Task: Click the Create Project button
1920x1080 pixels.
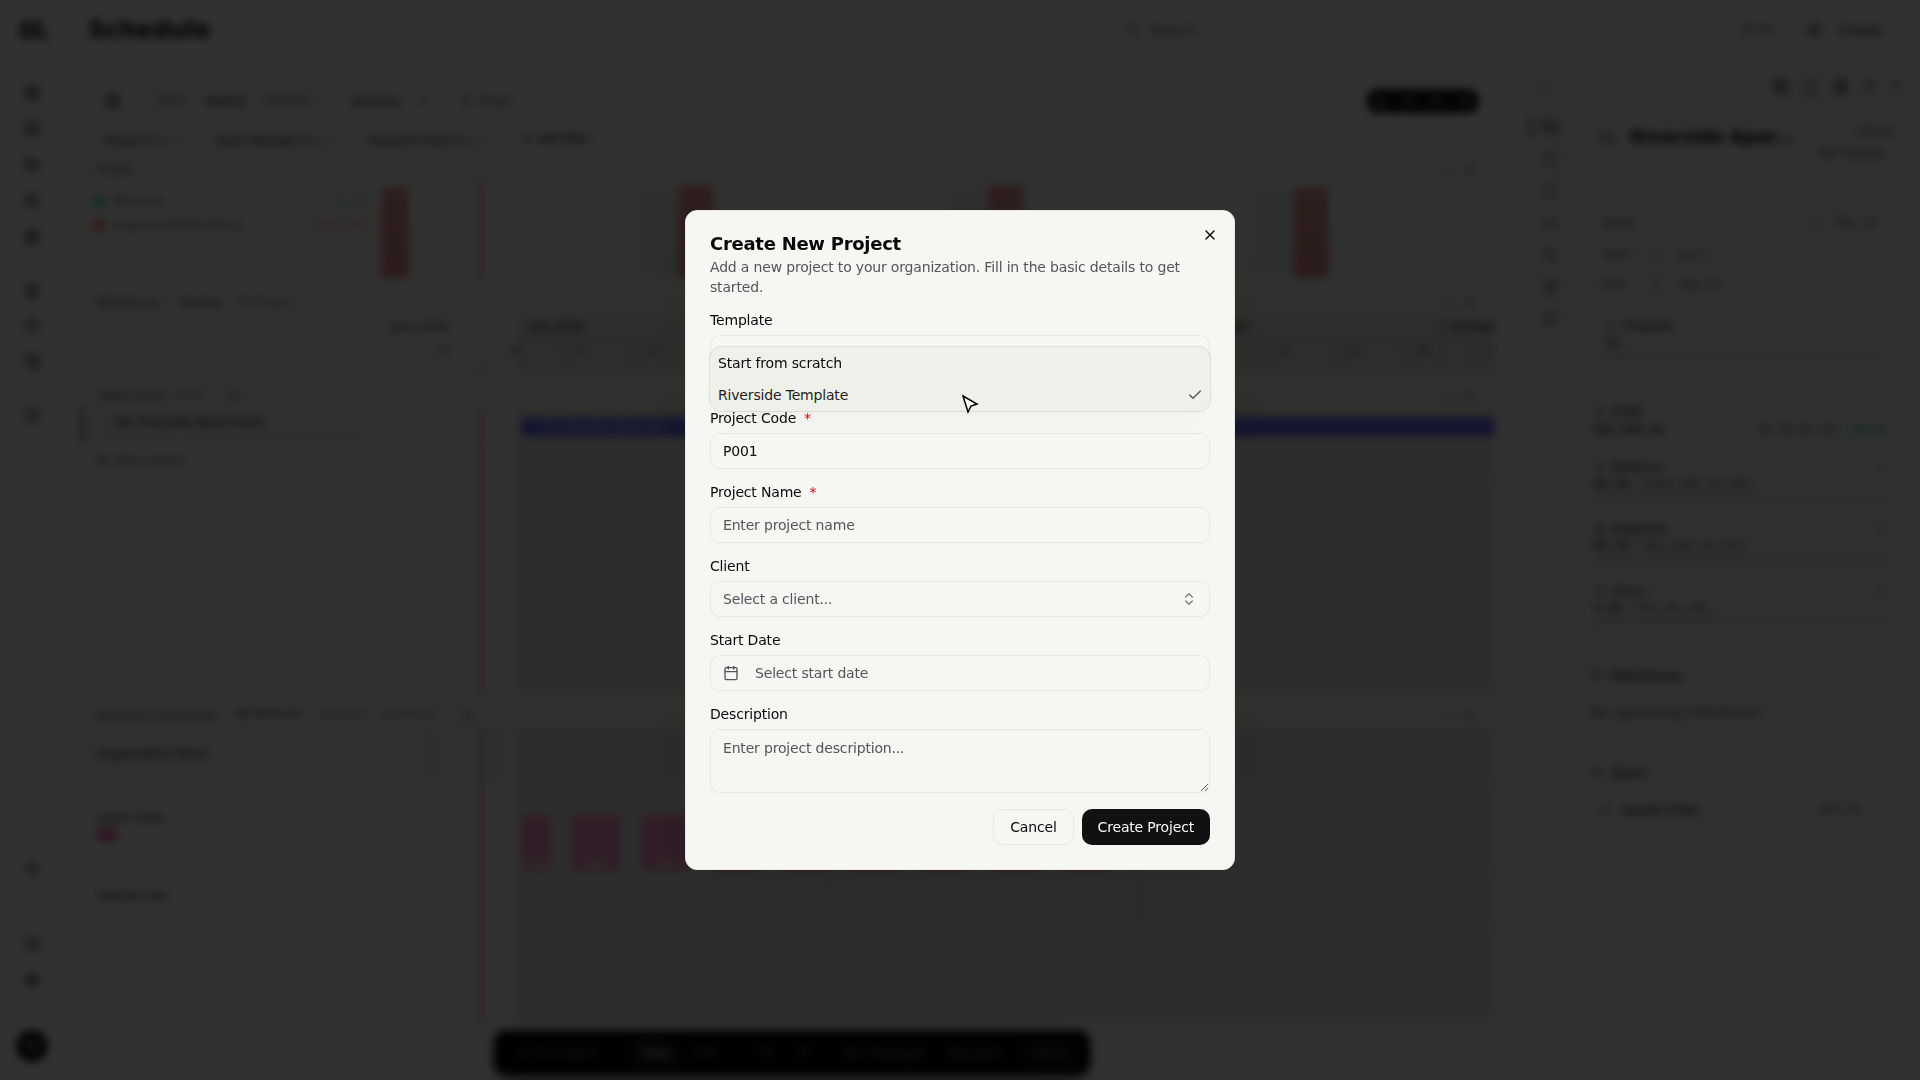Action: (x=1146, y=827)
